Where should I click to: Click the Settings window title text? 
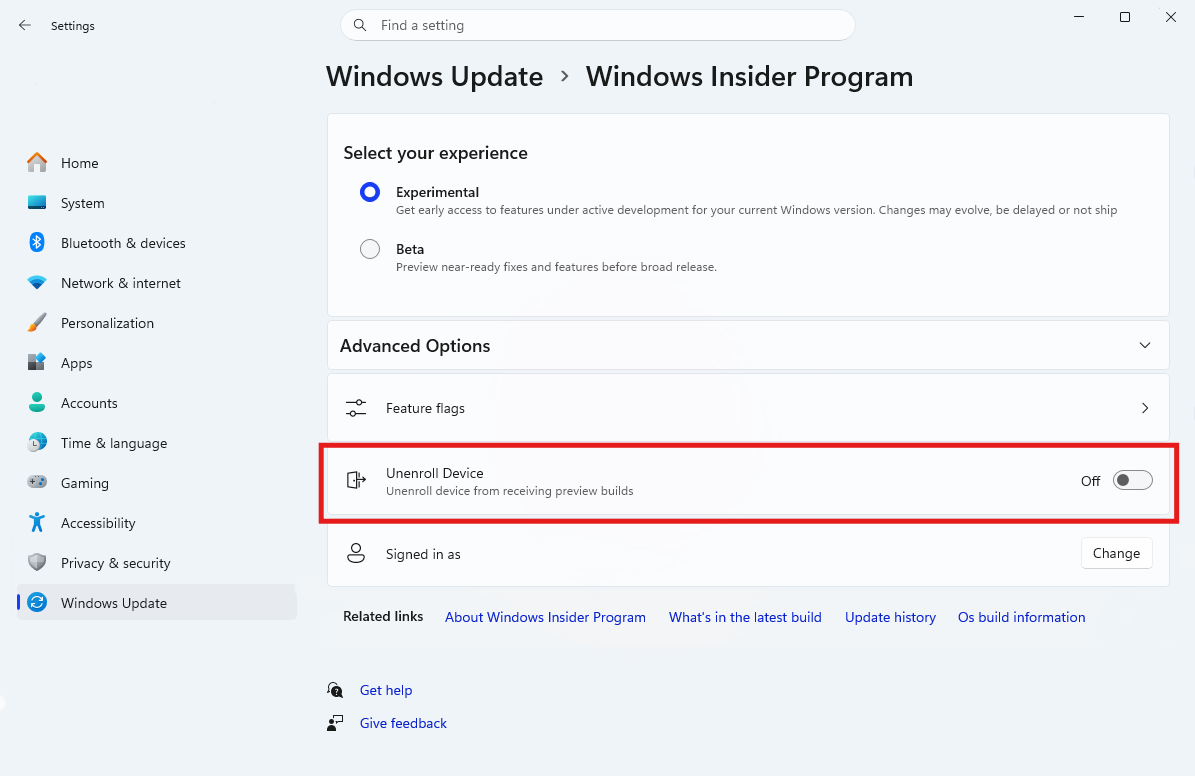point(73,25)
